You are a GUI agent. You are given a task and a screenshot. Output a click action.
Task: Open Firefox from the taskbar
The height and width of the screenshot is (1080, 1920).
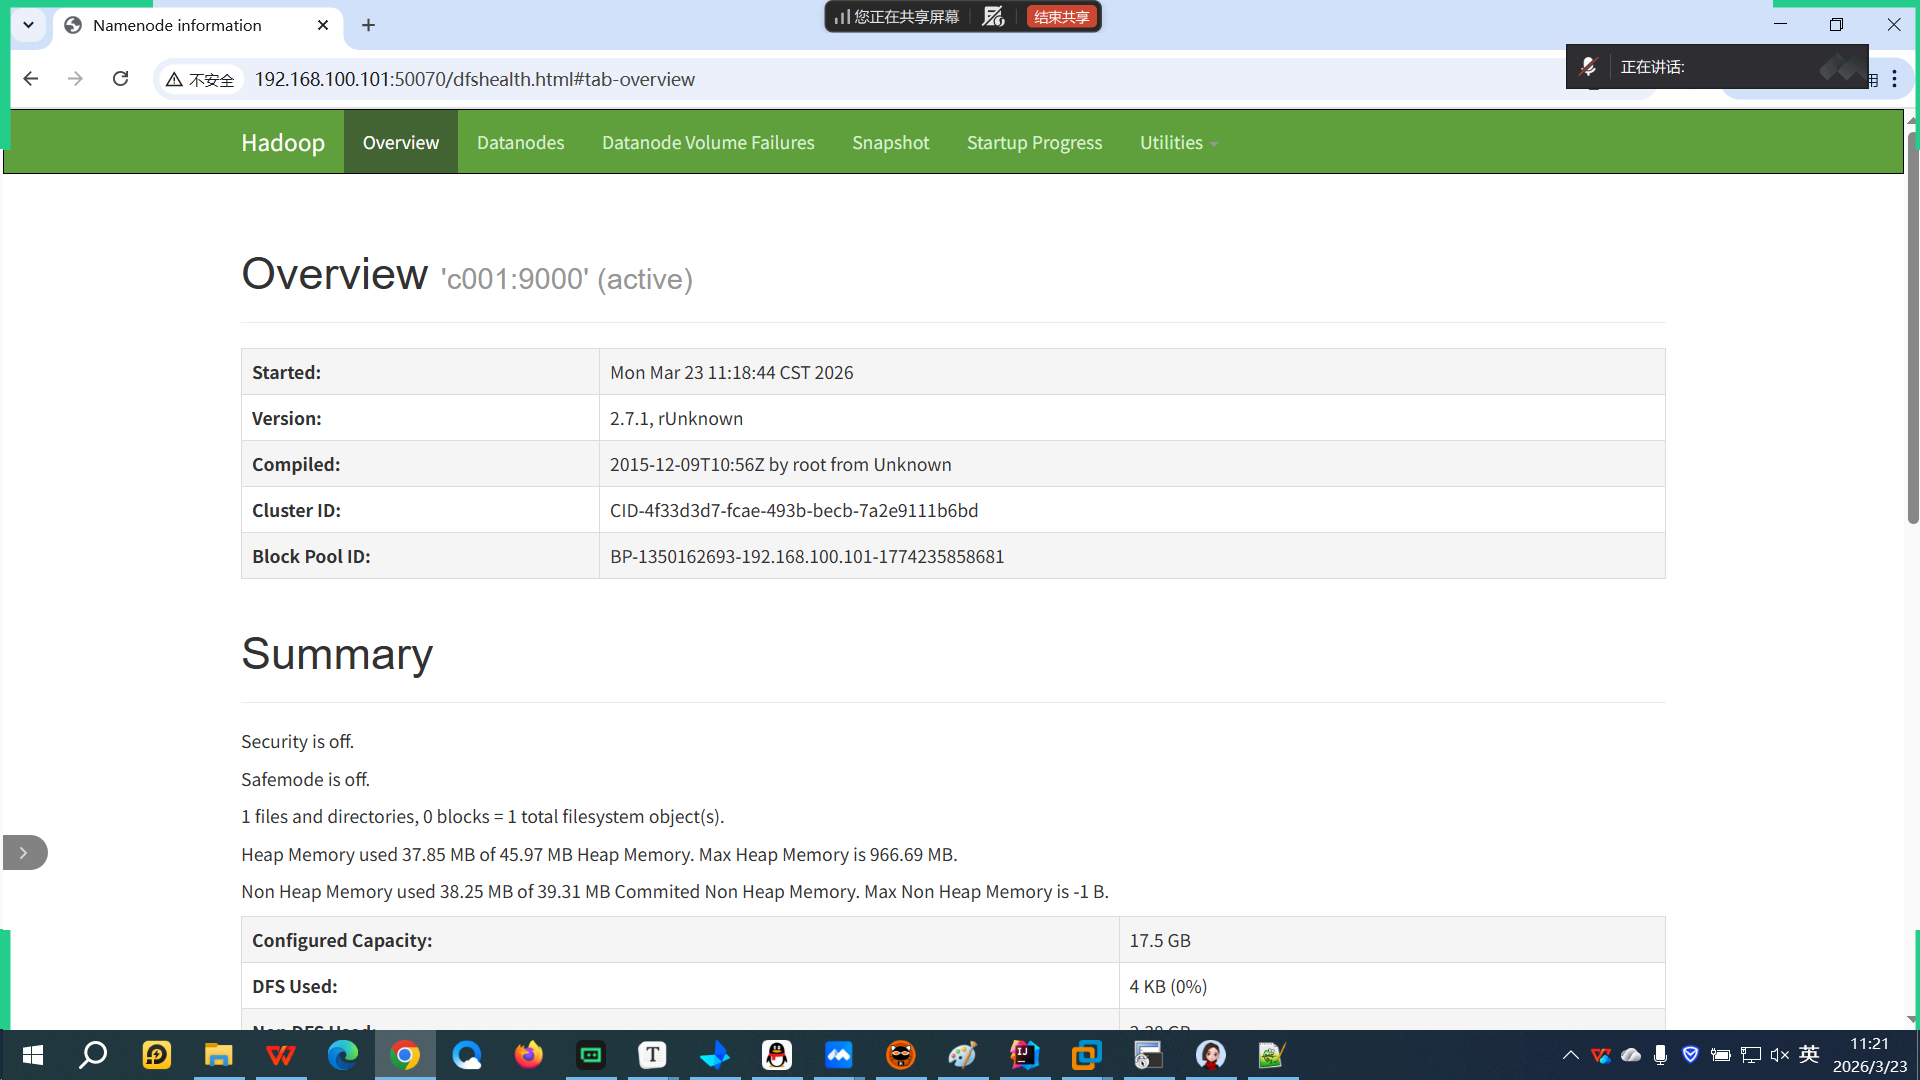528,1055
